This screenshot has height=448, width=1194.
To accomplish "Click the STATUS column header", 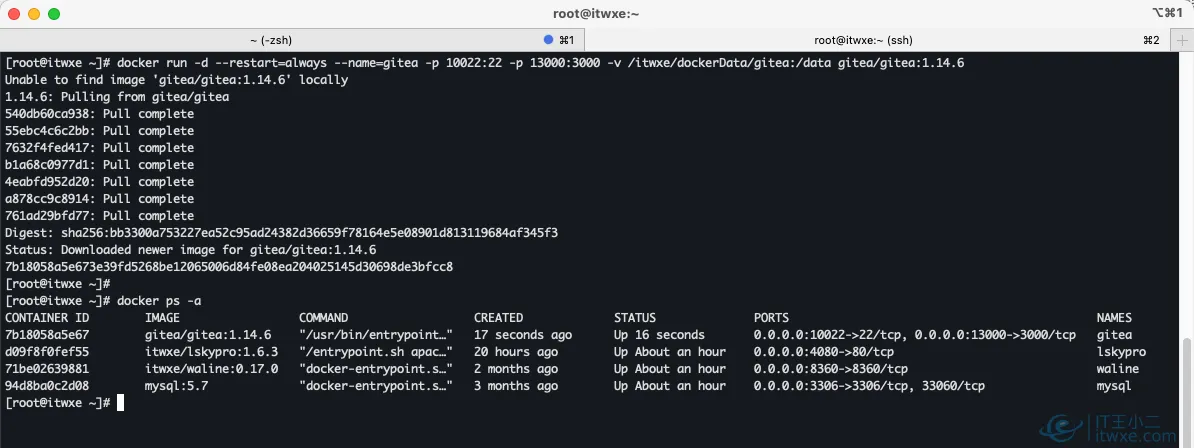I will [x=635, y=318].
